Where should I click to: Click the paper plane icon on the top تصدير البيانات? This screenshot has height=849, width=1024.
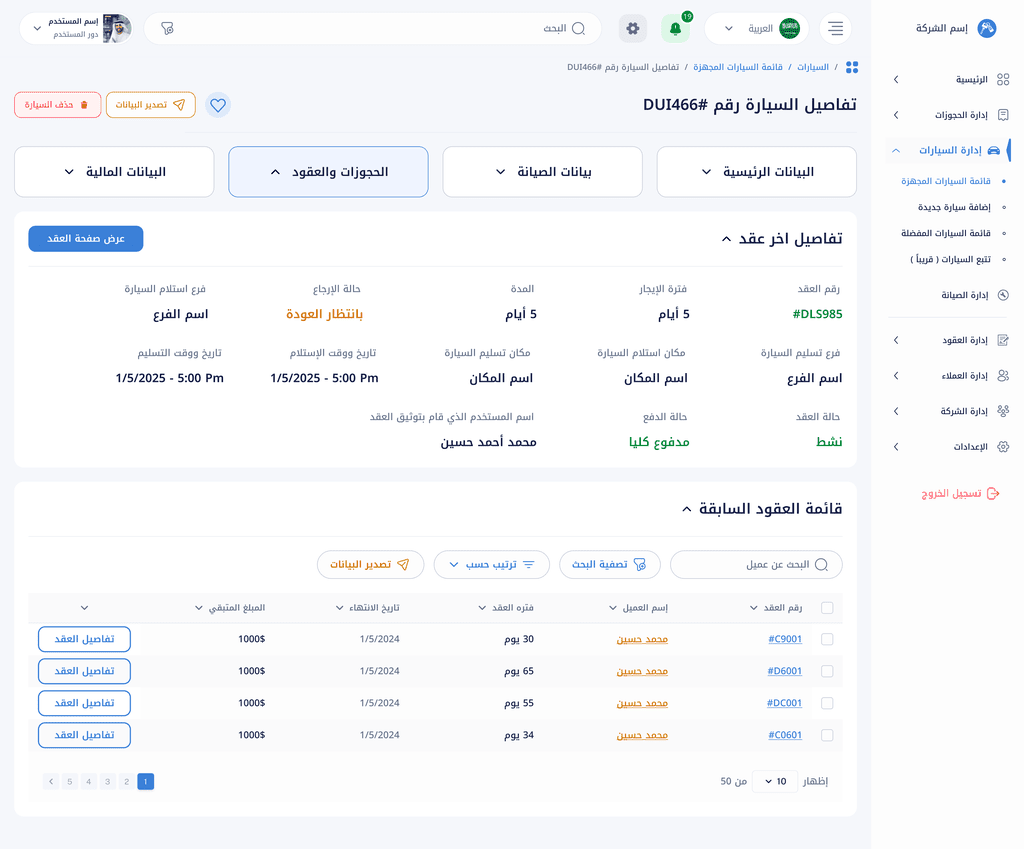coord(179,105)
